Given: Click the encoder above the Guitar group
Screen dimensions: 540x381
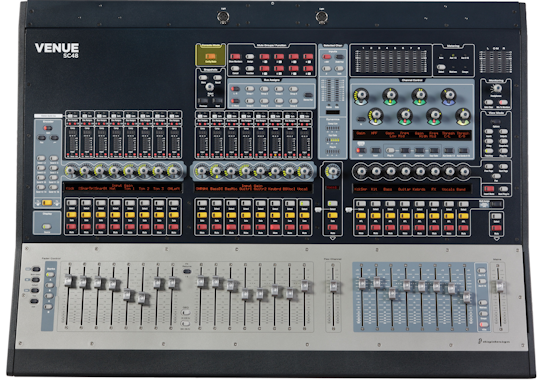Looking at the screenshot, I should click(406, 171).
